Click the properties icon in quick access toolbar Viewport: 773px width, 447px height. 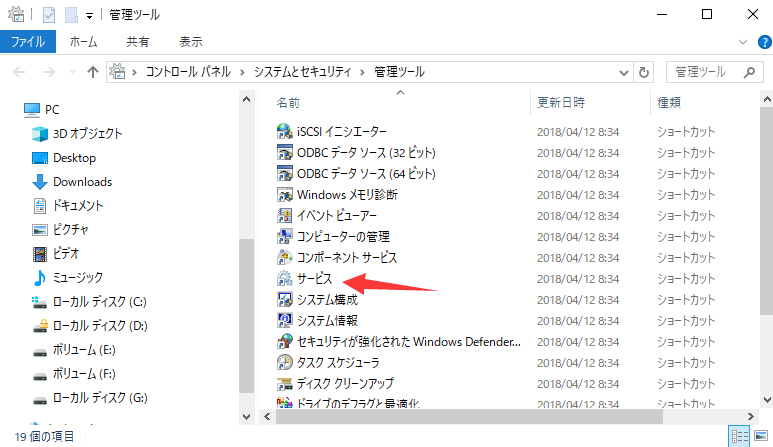(49, 15)
